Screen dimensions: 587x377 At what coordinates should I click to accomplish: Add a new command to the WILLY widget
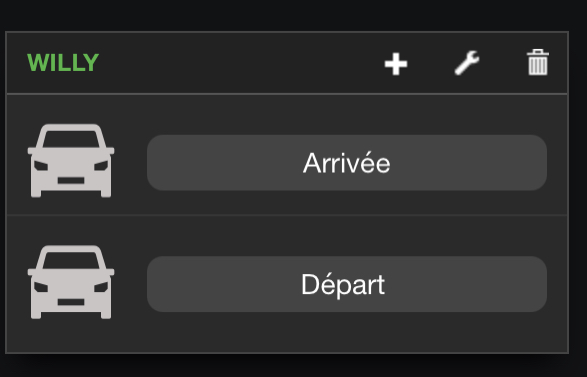[x=396, y=64]
